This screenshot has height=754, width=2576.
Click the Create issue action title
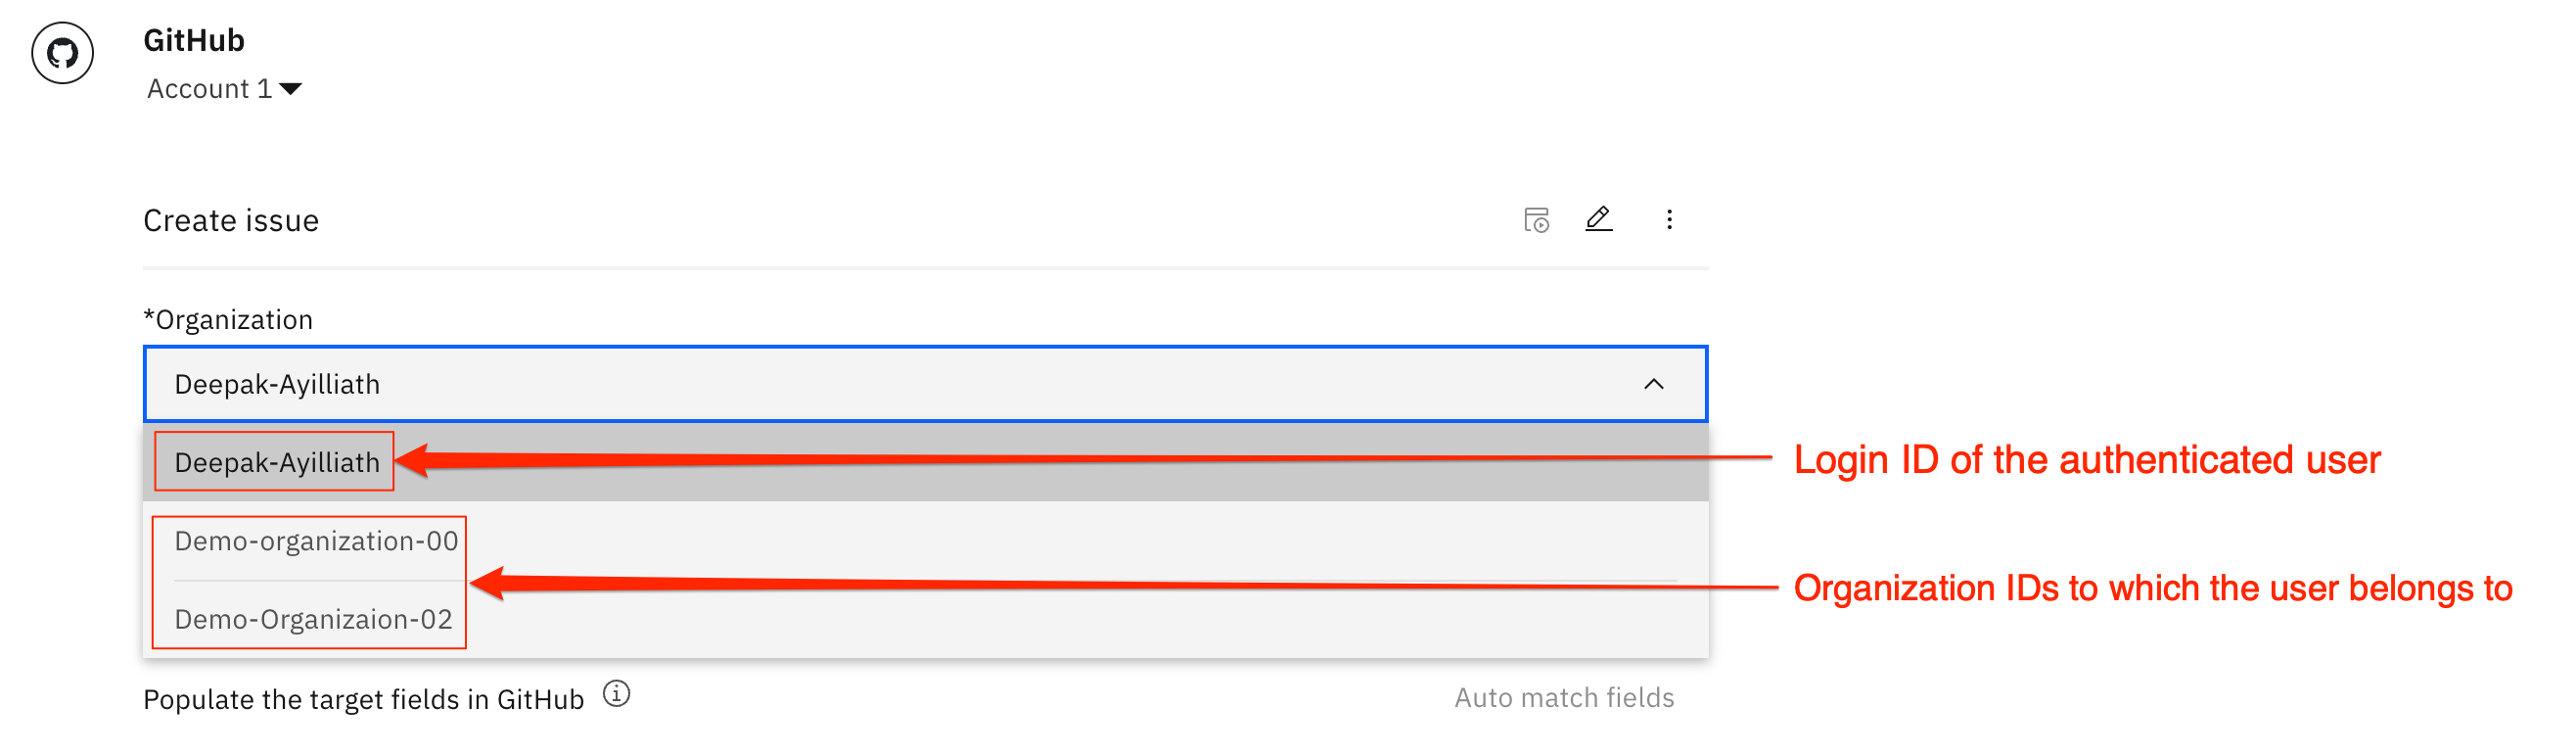(x=231, y=221)
